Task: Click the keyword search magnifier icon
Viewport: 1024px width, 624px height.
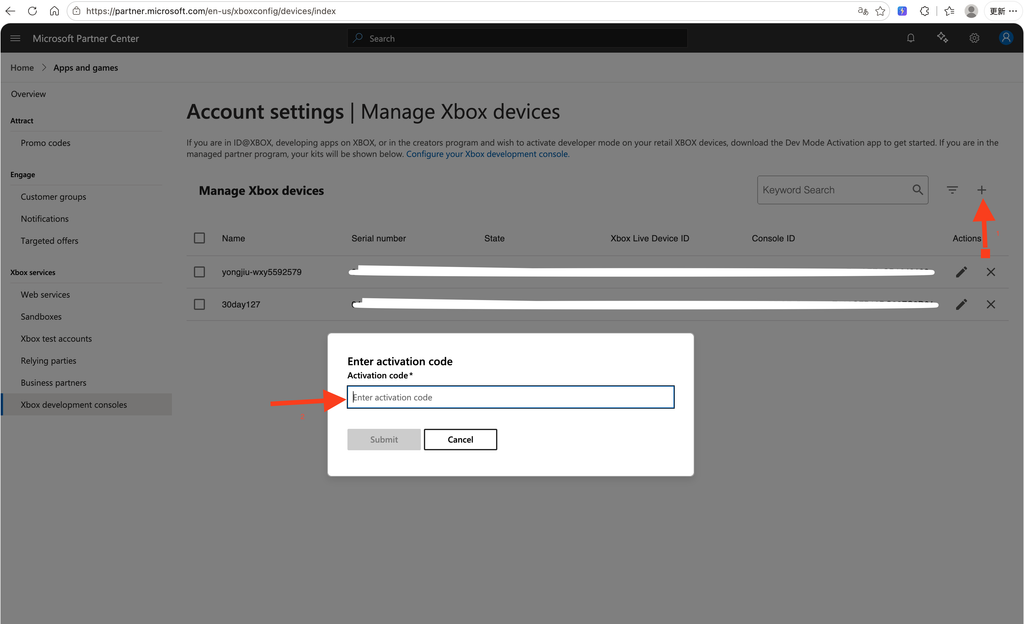Action: pos(918,190)
